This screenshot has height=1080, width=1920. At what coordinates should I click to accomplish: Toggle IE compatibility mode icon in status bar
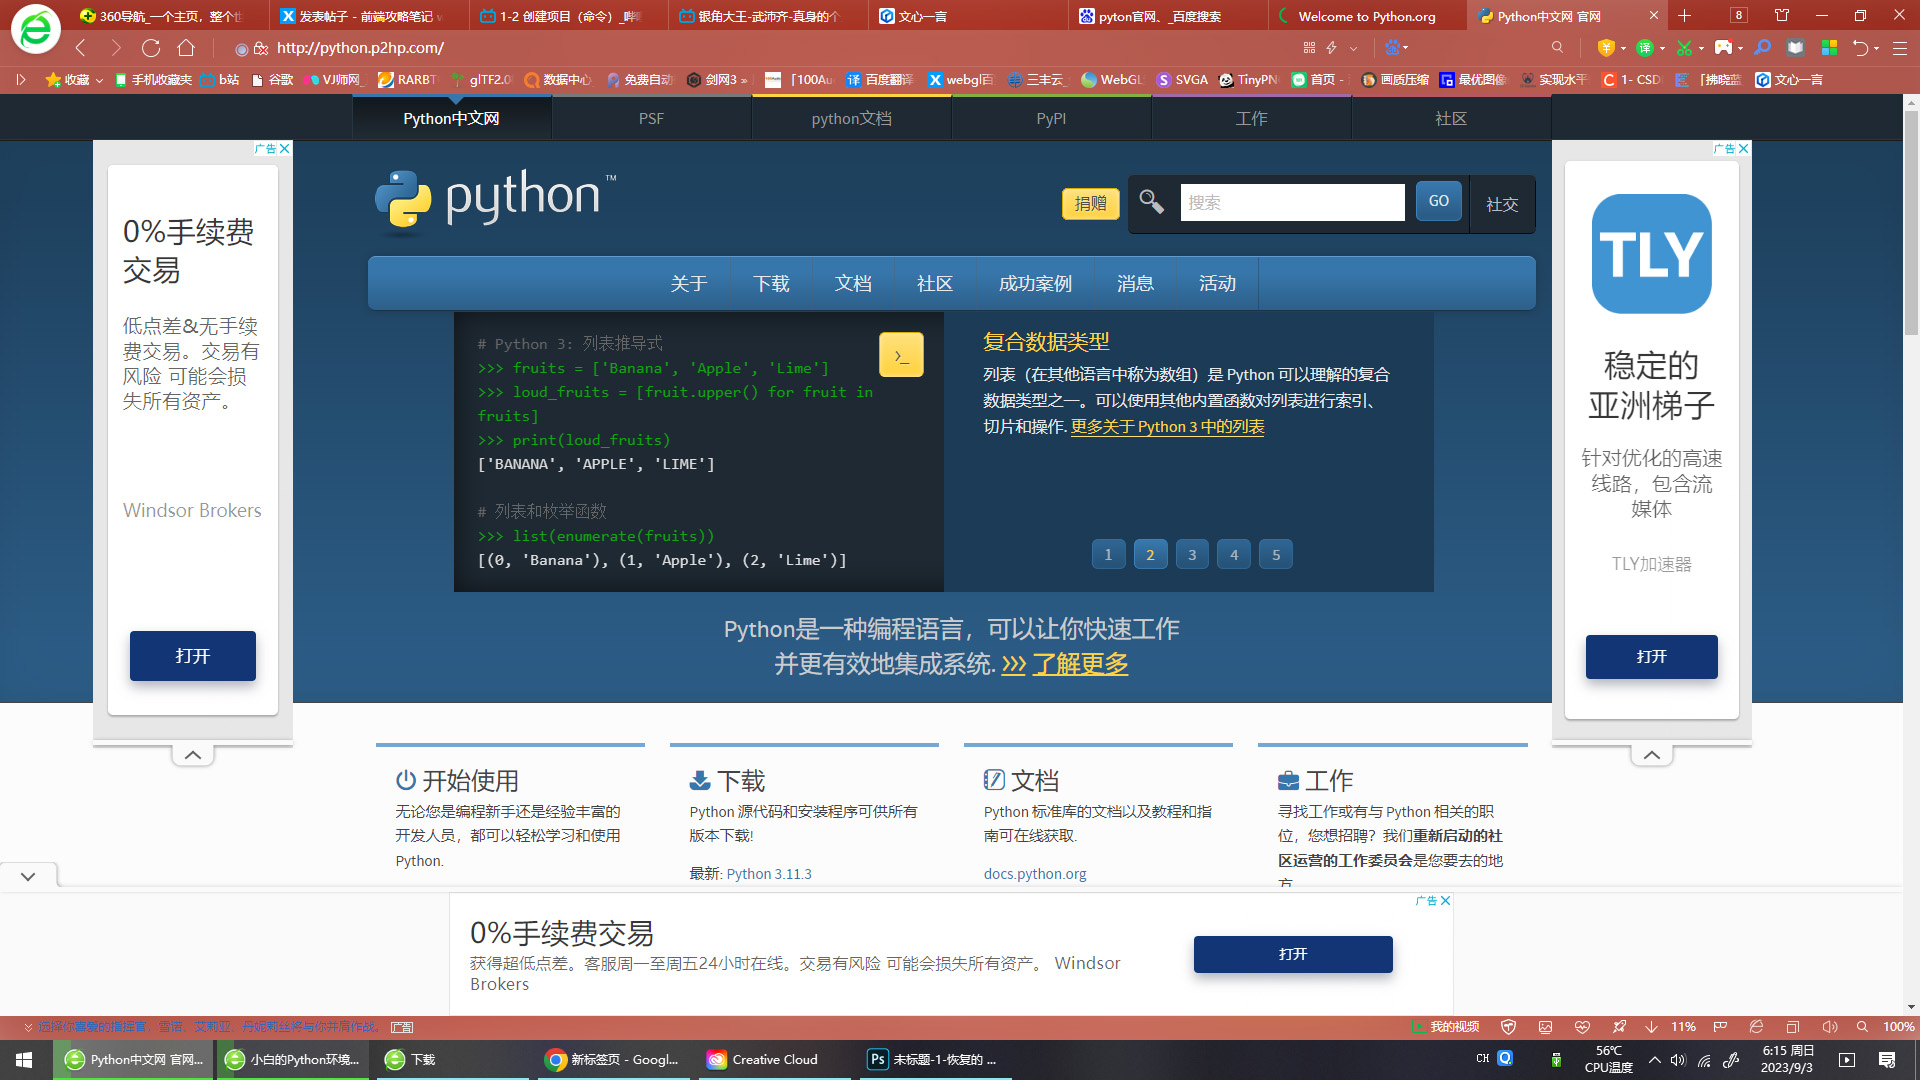(x=1756, y=1027)
